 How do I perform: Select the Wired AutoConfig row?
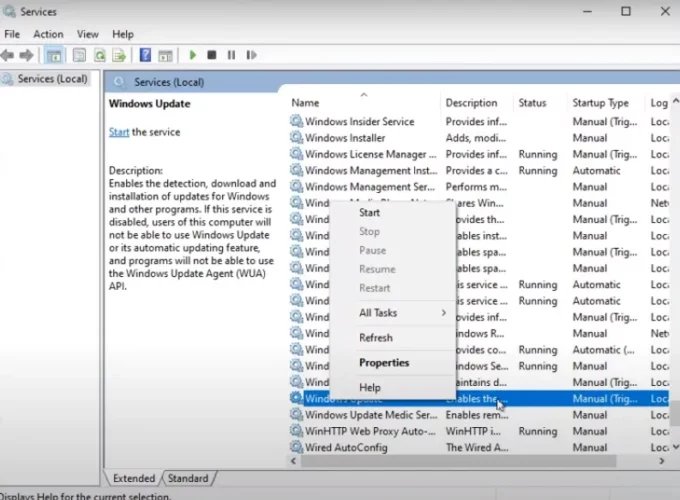tap(479, 448)
